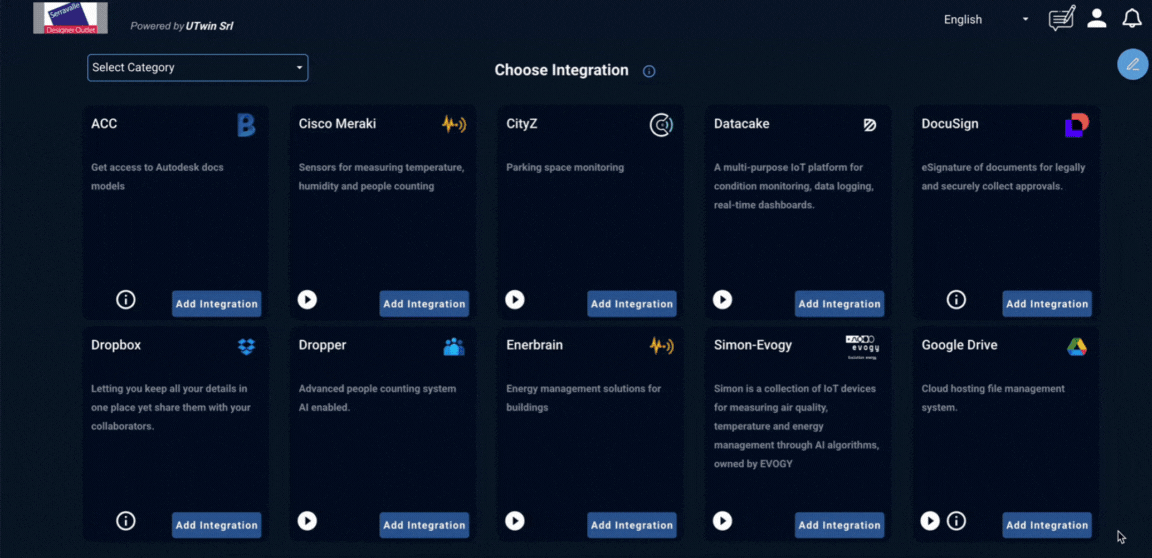Show info for the DocuSign integration
The height and width of the screenshot is (558, 1152).
(956, 300)
